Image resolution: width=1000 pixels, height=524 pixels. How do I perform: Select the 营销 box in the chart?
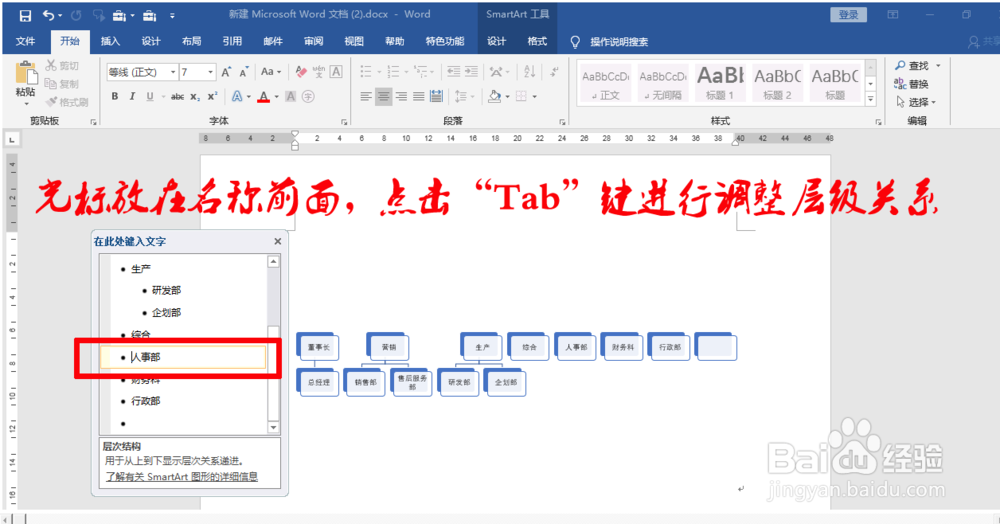coord(388,347)
